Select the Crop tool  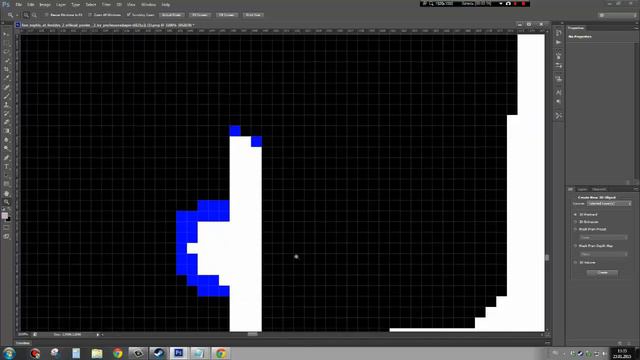(6, 69)
